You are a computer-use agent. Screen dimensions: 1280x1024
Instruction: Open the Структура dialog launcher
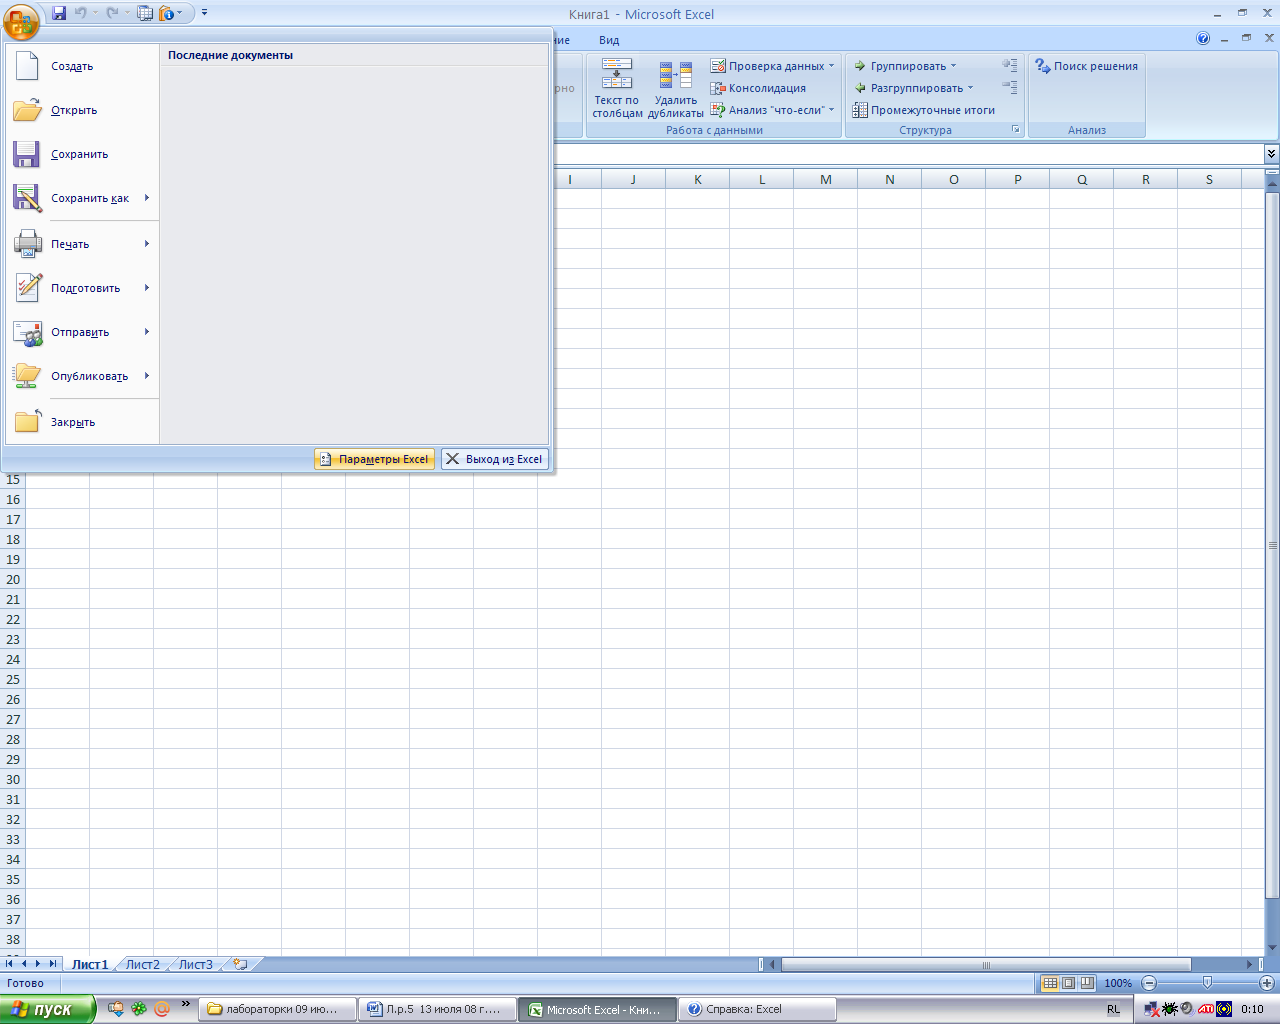(1016, 130)
